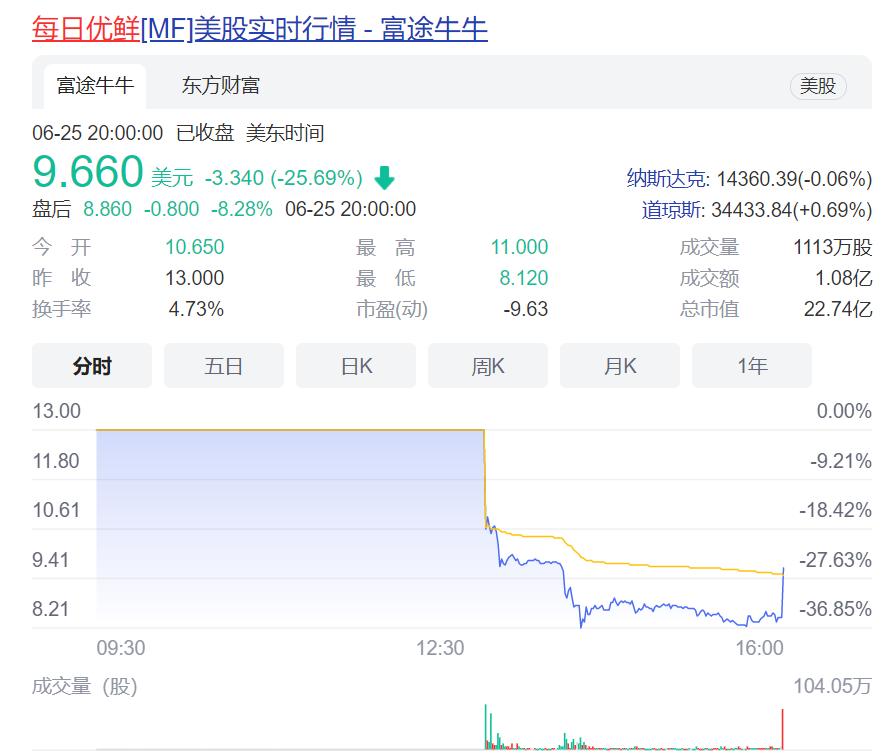Viewport: 893px width, 755px height.
Task: Select the 富途牛牛 source tab
Action: (x=95, y=86)
